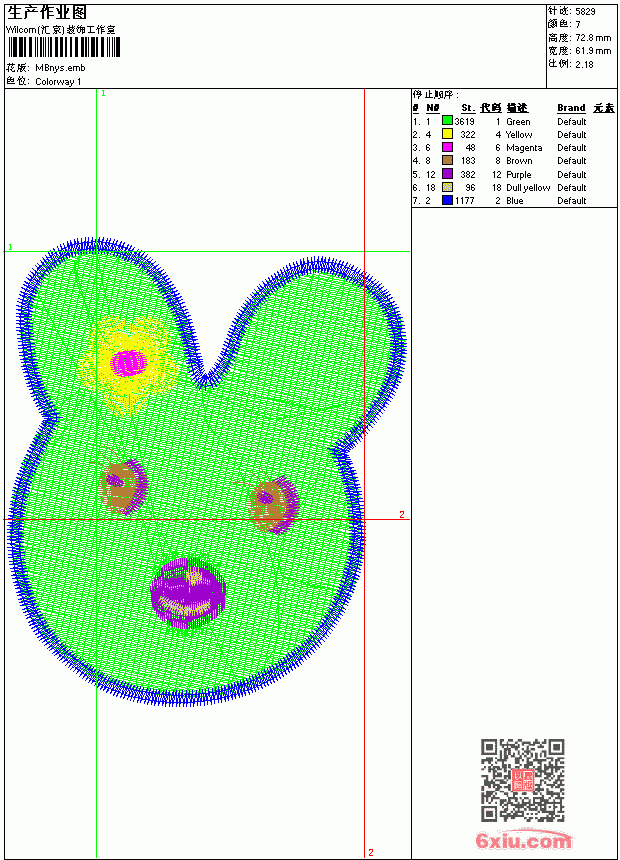Screen dimensions: 620x860
Task: Click the red number 2 guide marker at right
Action: 402,514
